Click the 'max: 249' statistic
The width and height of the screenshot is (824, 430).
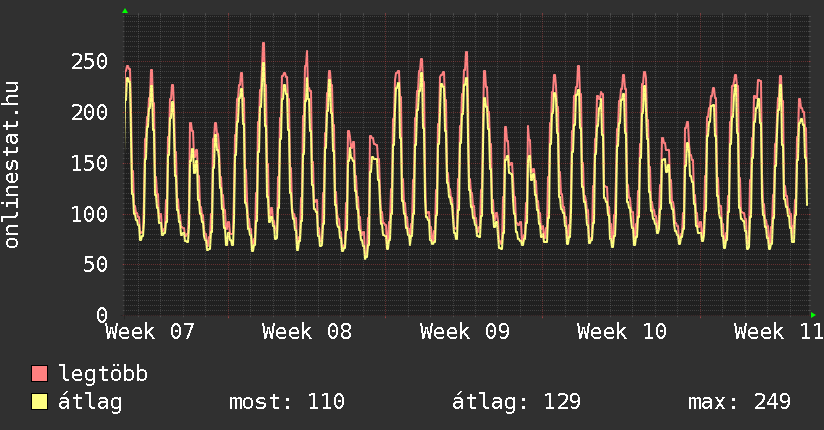point(739,402)
